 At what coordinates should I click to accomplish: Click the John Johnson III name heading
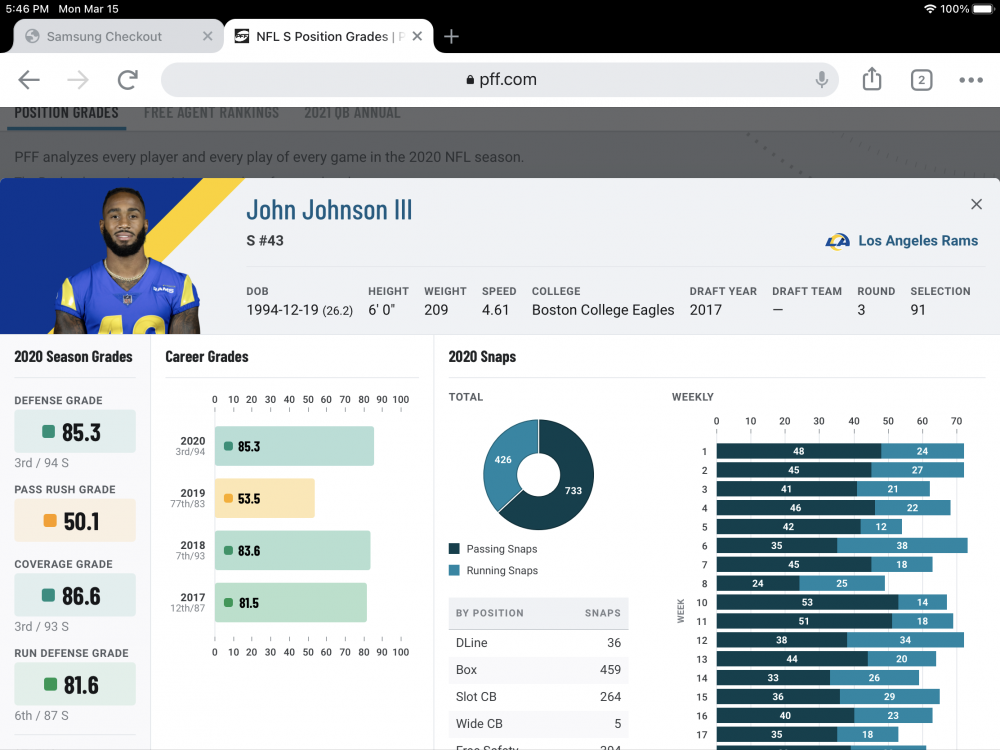329,210
